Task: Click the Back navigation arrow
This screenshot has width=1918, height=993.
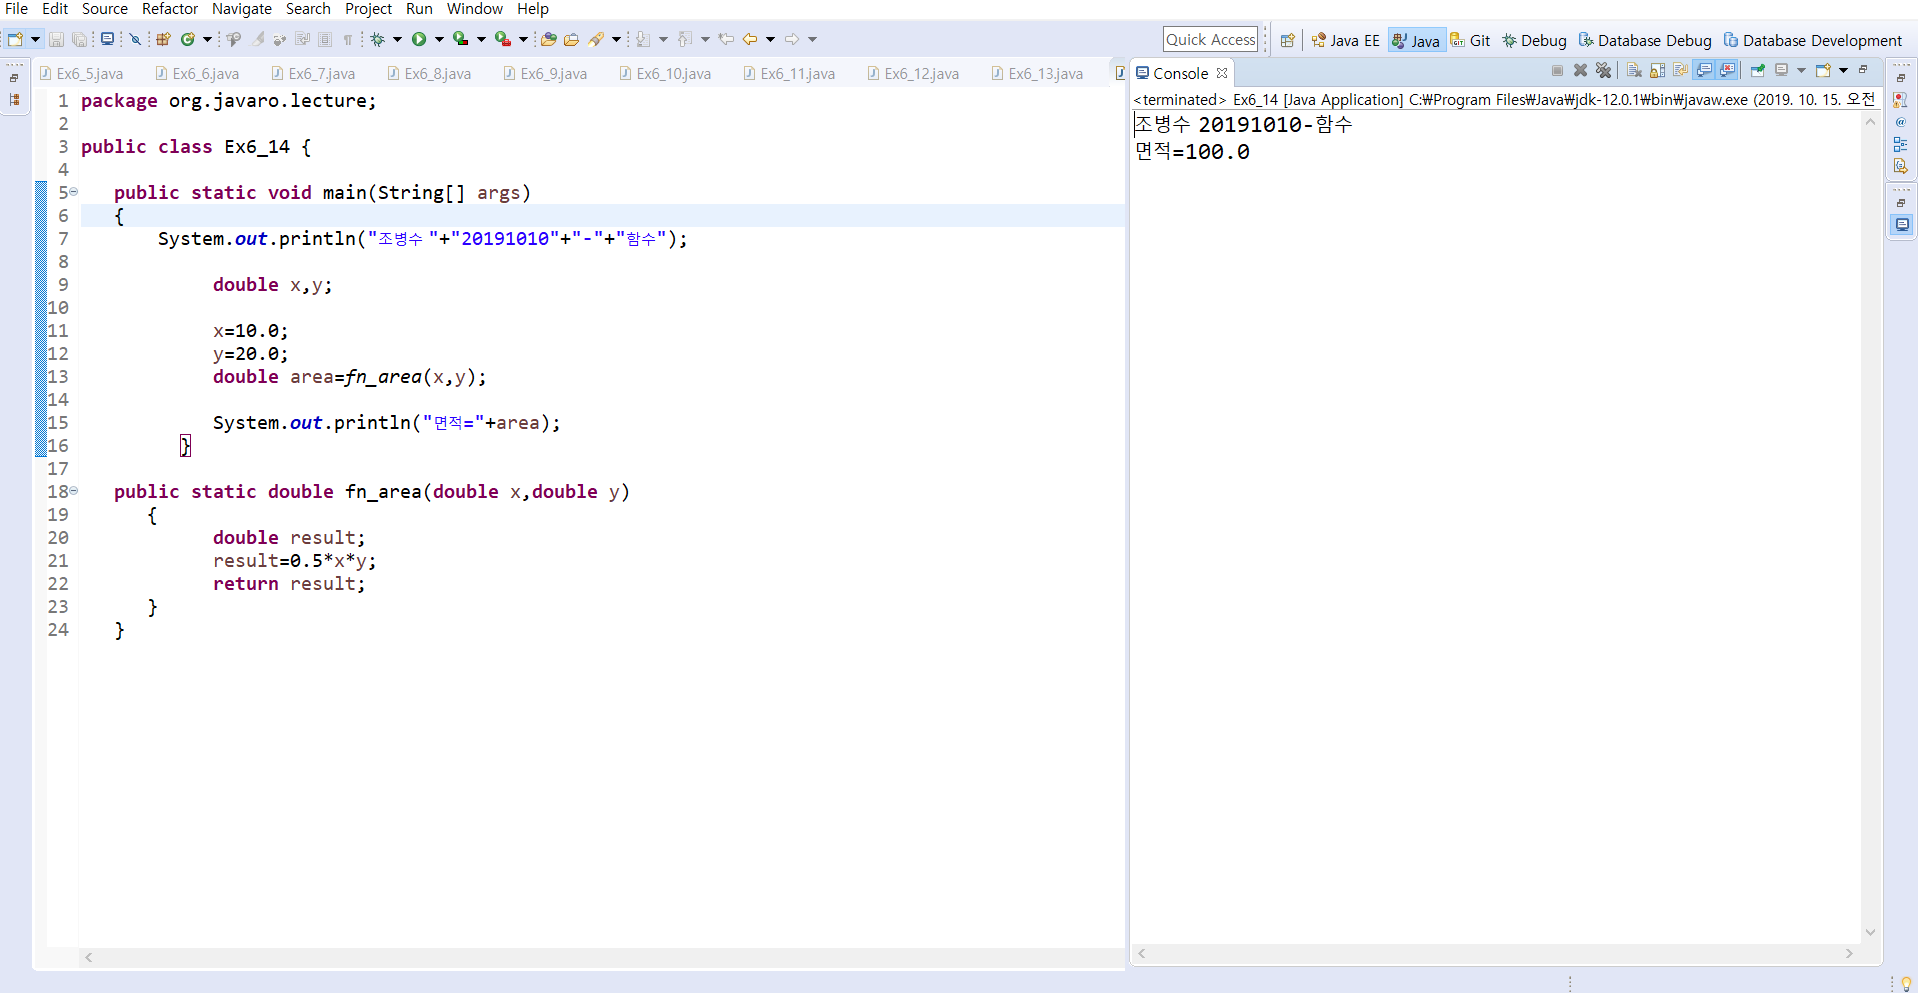Action: tap(750, 39)
